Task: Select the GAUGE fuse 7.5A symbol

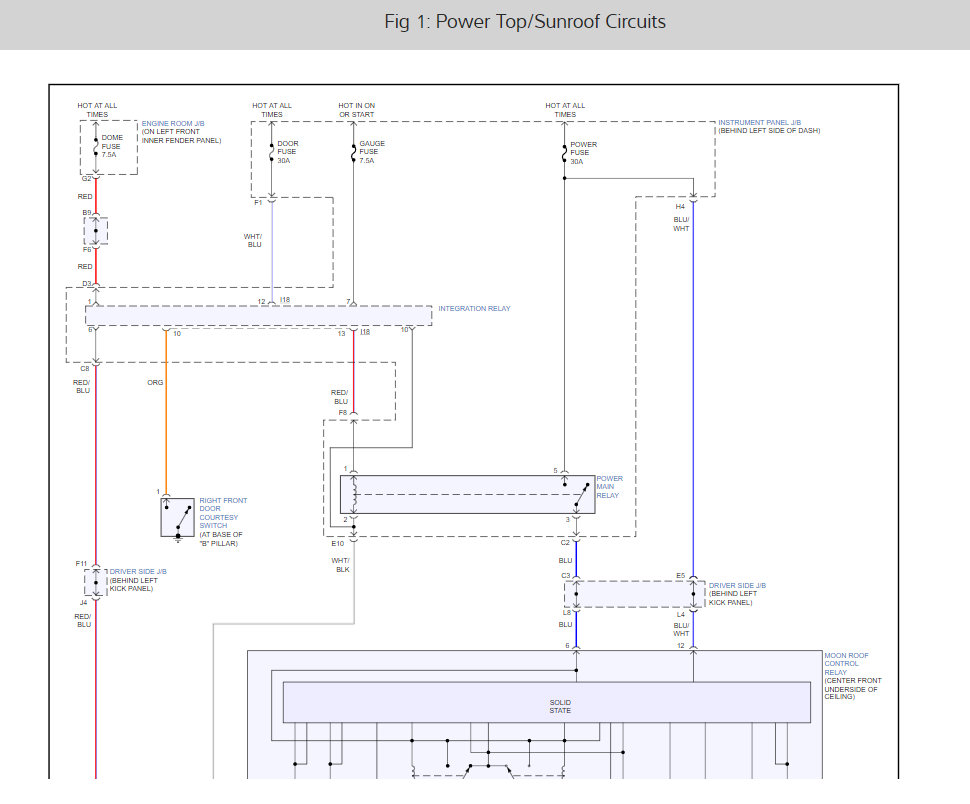Action: (354, 151)
